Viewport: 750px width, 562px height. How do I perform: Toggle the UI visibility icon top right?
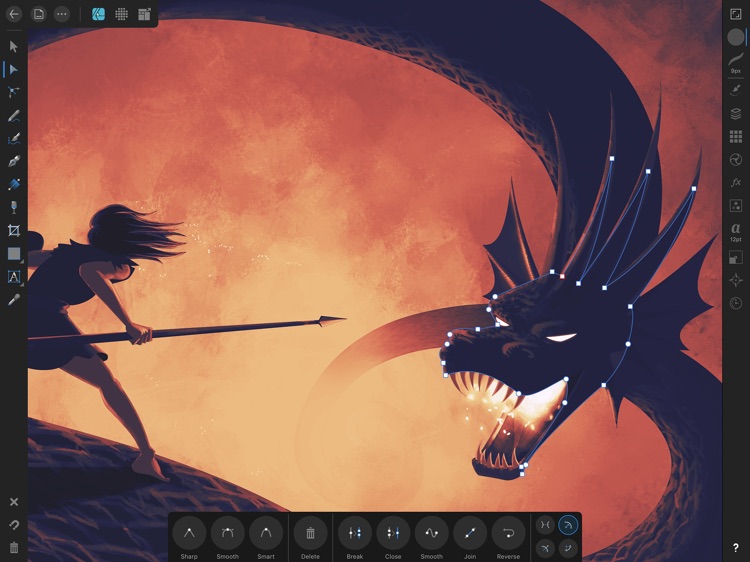tap(735, 14)
